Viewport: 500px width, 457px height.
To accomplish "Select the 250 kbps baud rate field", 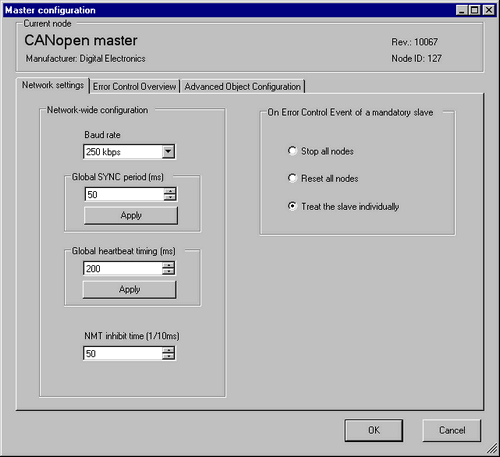I will (x=129, y=152).
